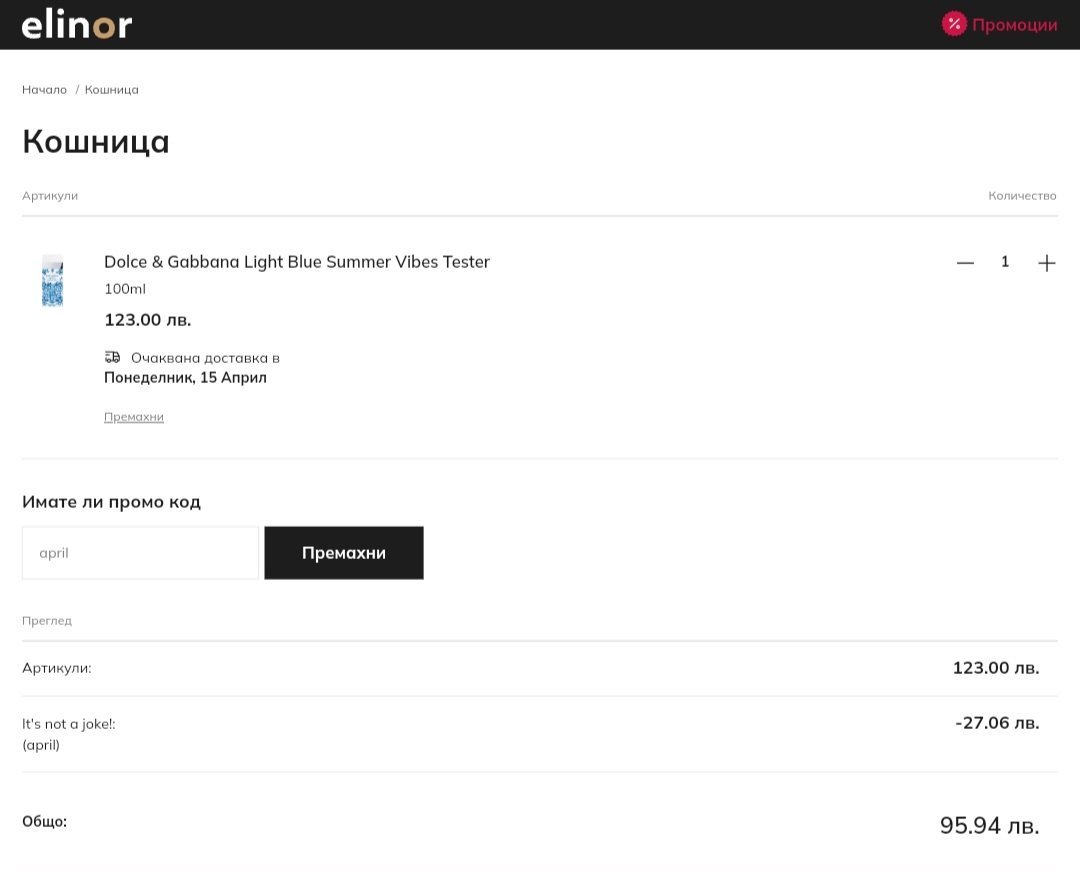Image resolution: width=1080 pixels, height=877 pixels.
Task: Increase quantity with the plus icon
Action: click(1046, 263)
